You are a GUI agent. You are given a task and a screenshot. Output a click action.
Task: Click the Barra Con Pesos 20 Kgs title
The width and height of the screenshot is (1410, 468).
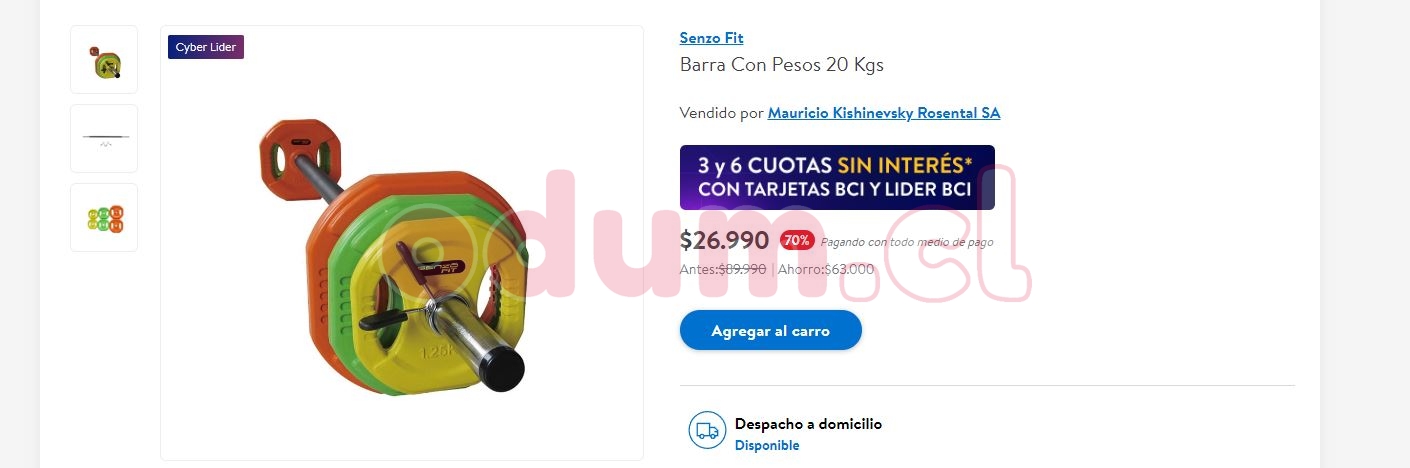[781, 65]
